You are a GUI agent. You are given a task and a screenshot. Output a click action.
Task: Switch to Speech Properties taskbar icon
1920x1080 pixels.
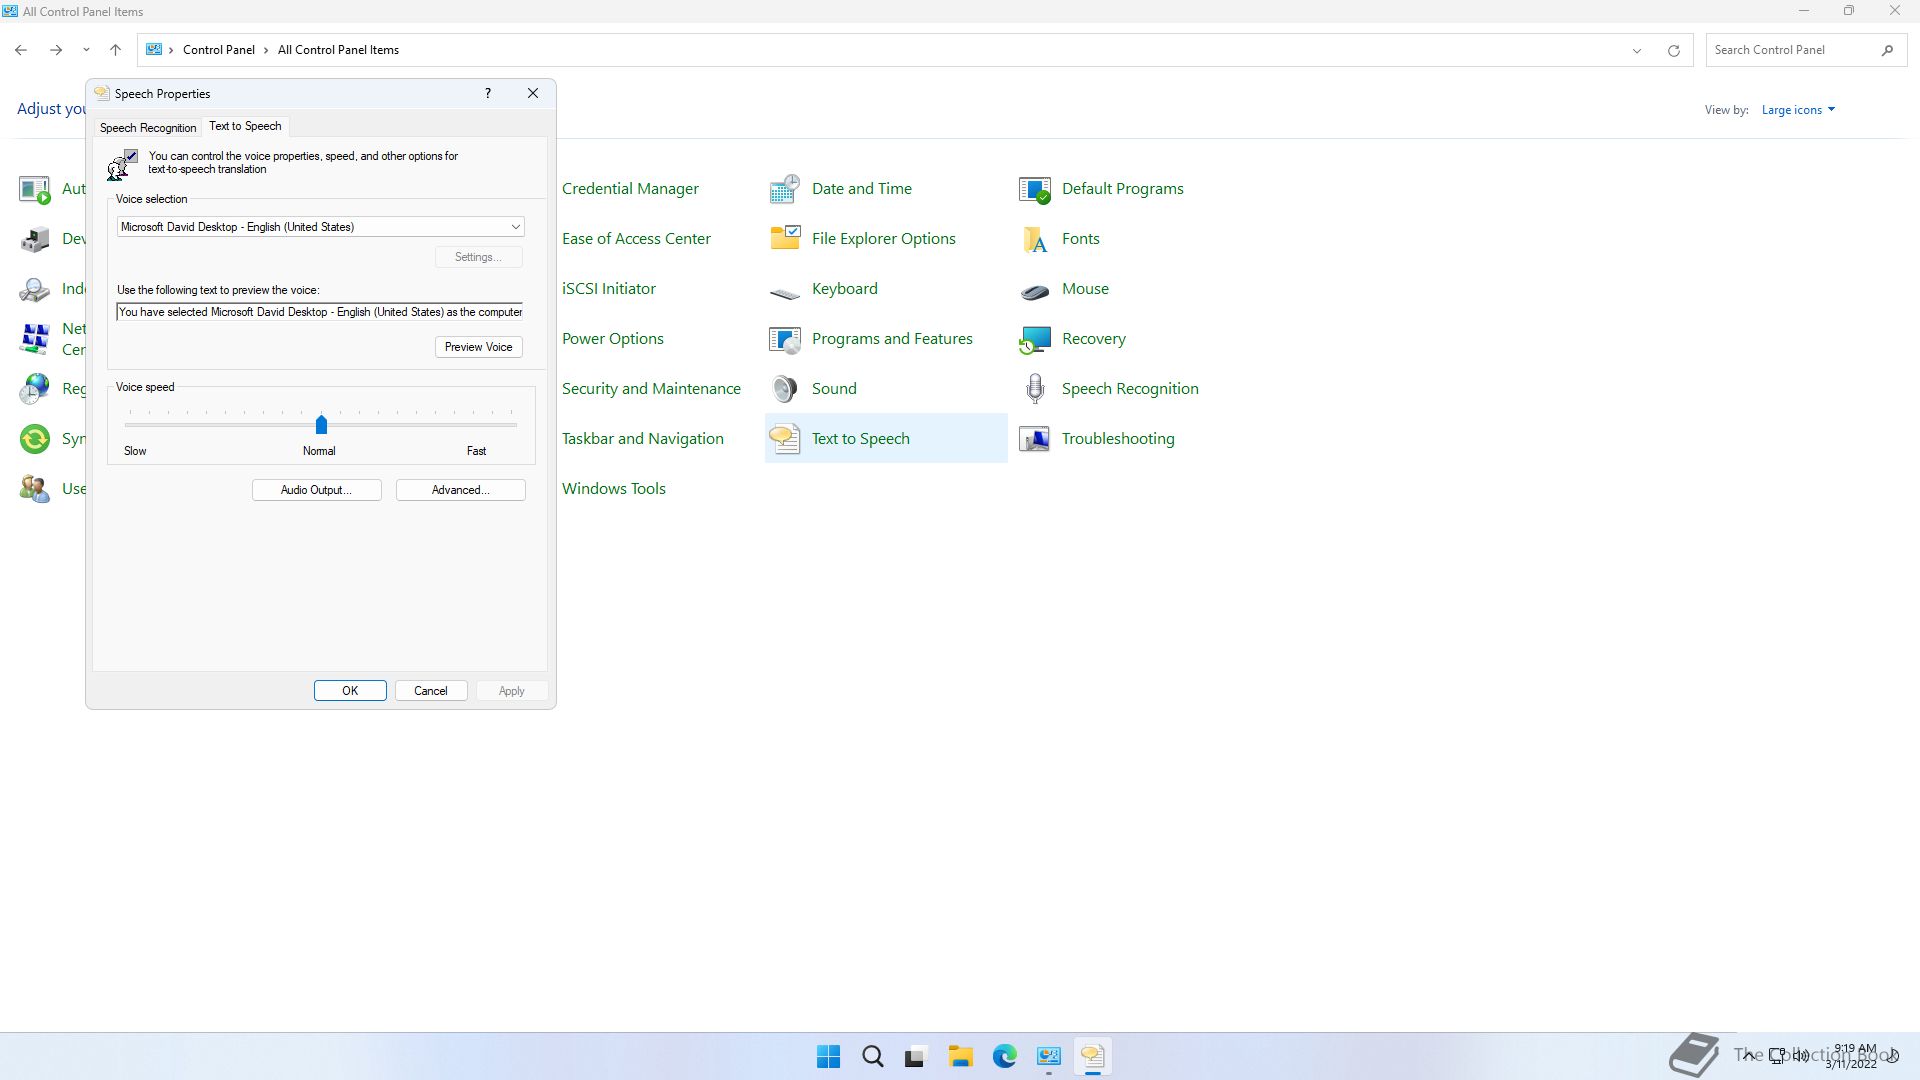[1092, 1056]
